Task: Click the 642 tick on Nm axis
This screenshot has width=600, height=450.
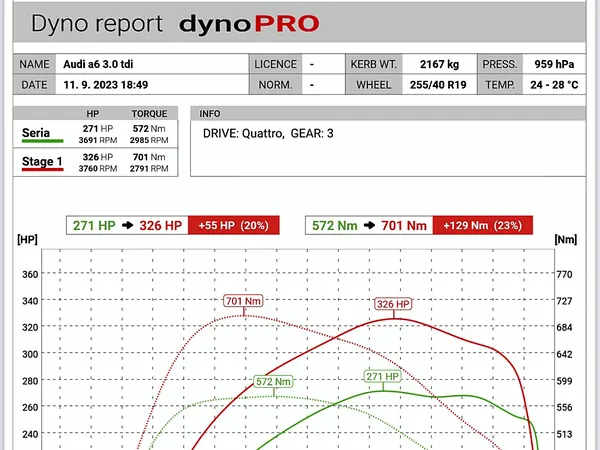Action: point(564,354)
